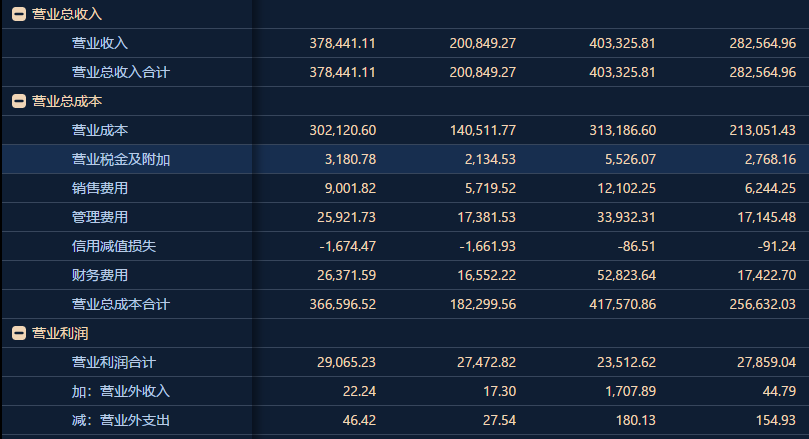809x439 pixels.
Task: Select the 加:营业外收入 row label
Action: click(121, 391)
